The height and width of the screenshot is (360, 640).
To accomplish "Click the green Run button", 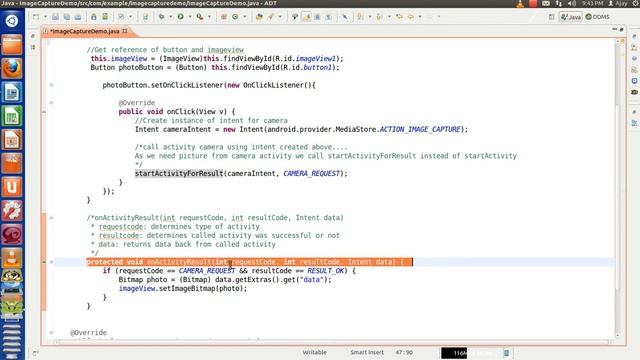I will 180,17.
